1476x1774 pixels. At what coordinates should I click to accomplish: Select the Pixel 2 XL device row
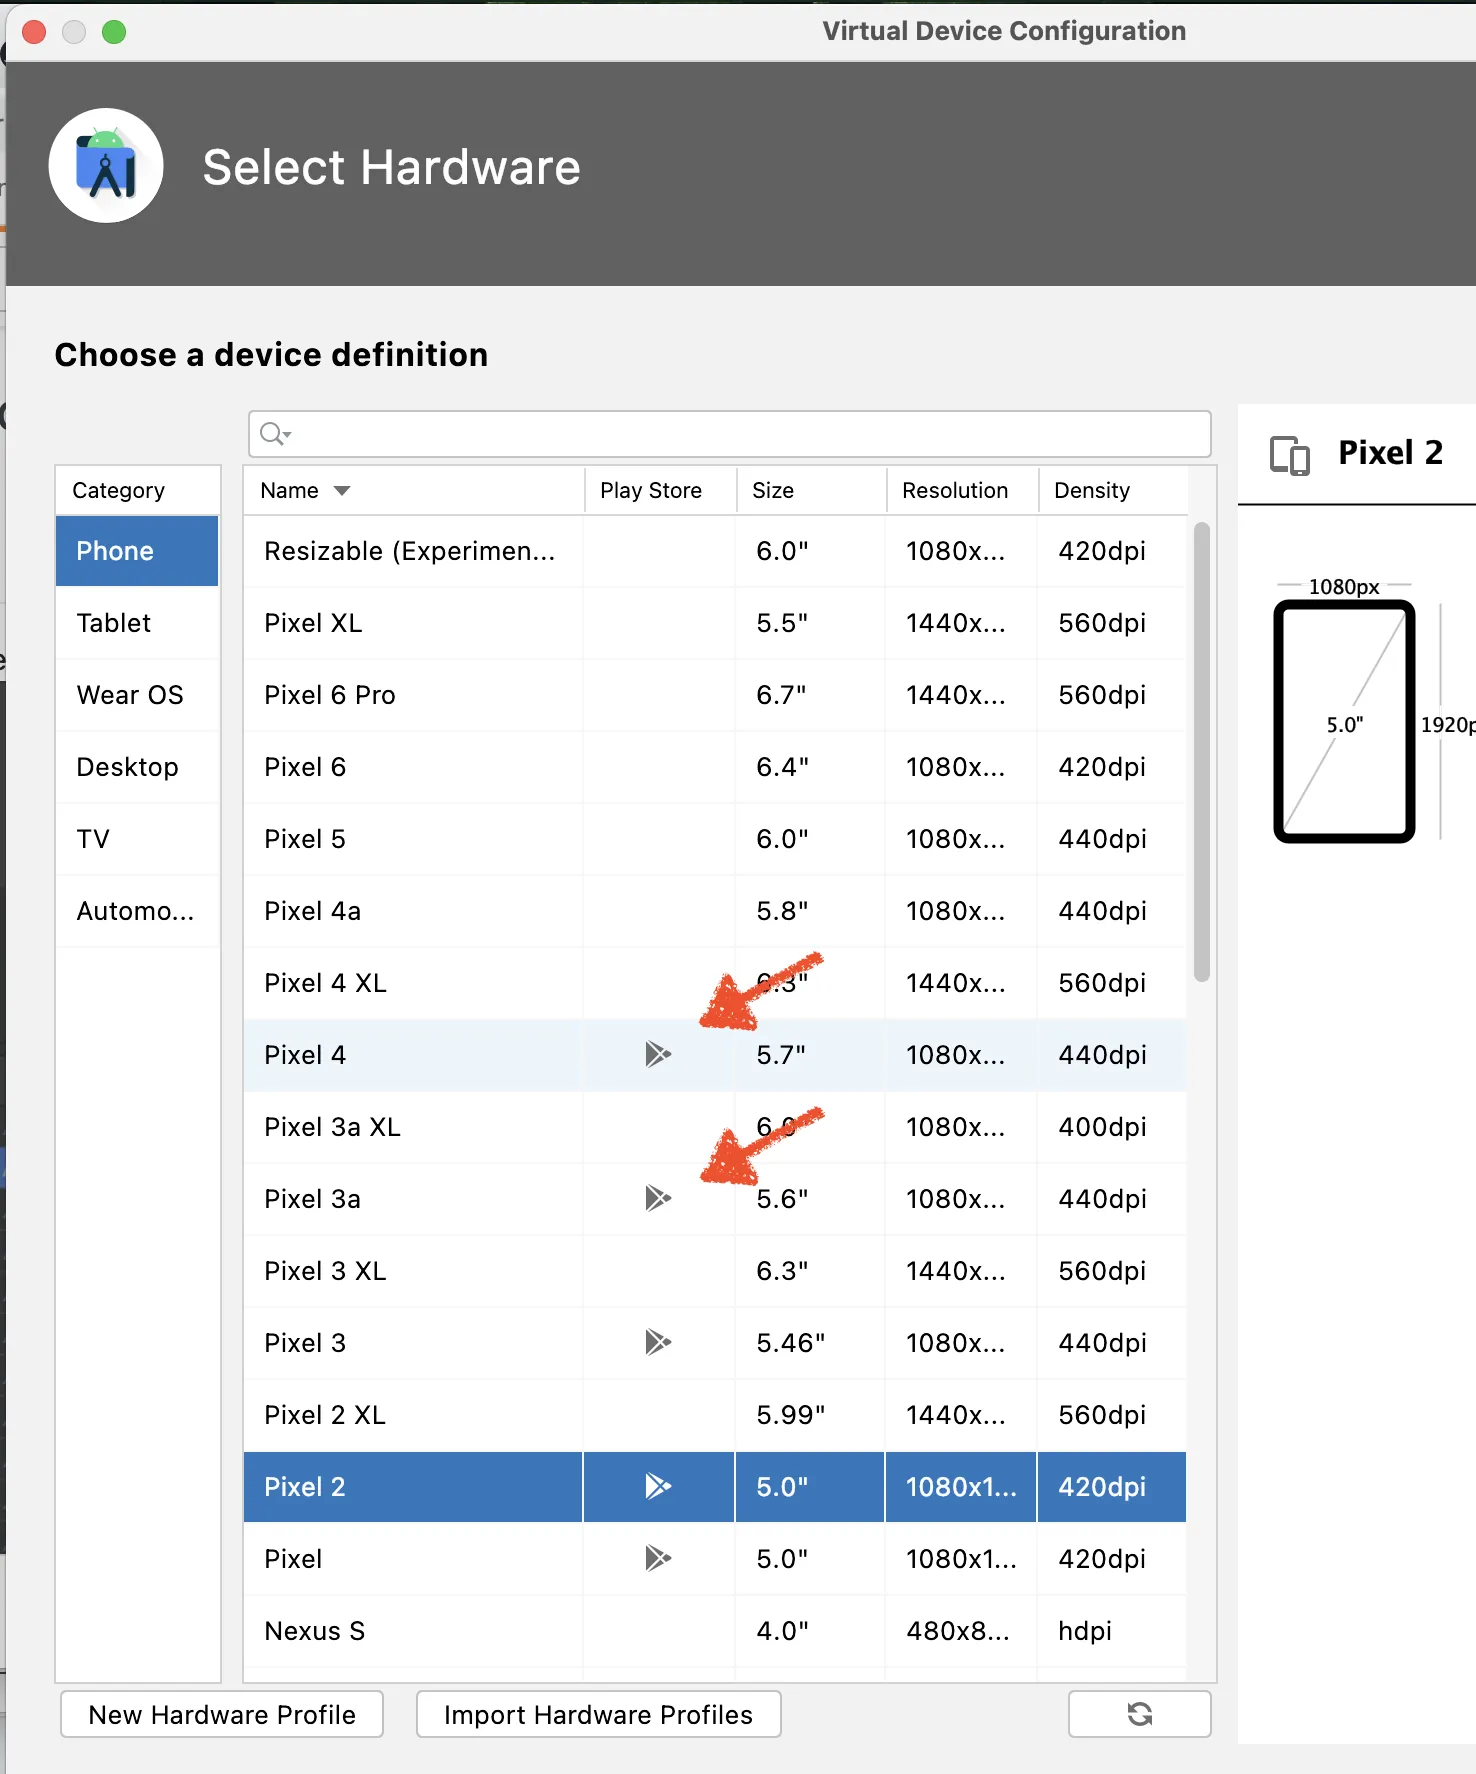[x=715, y=1415]
